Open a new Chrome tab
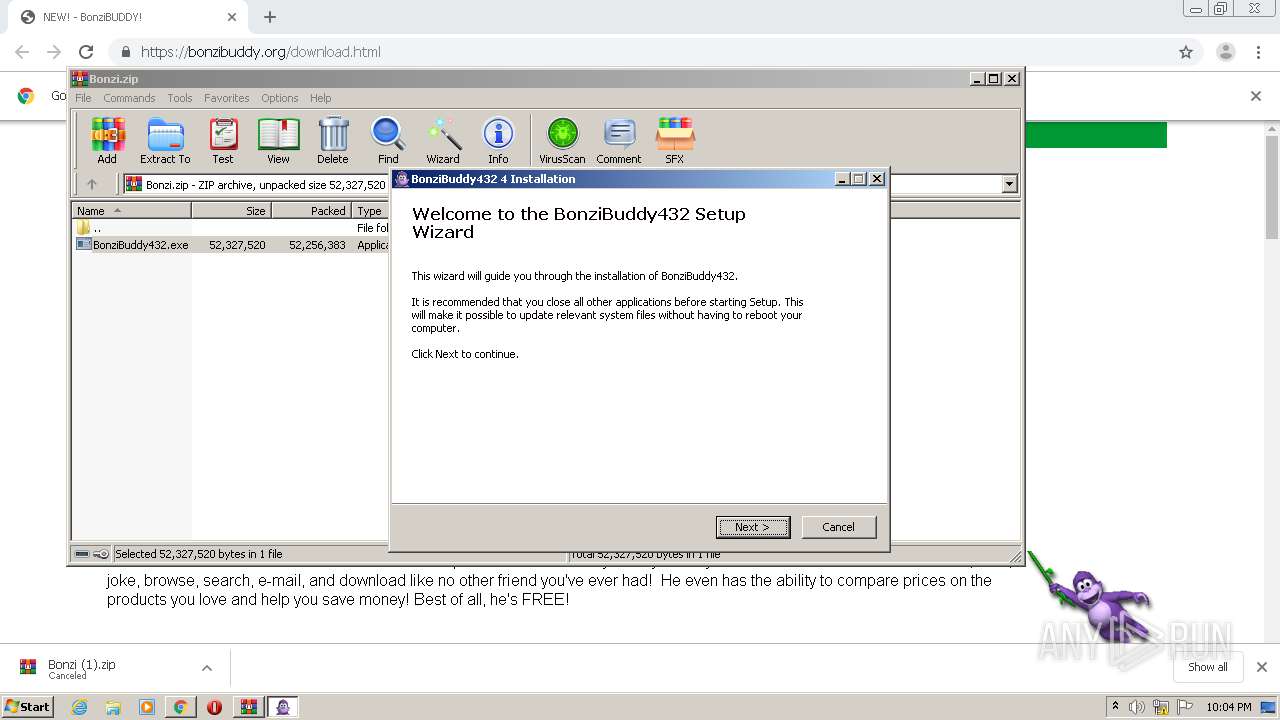Viewport: 1280px width, 720px height. pyautogui.click(x=270, y=17)
